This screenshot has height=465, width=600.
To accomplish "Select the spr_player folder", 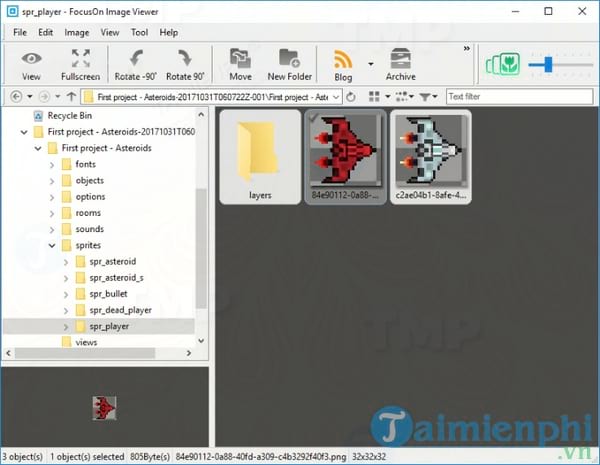I will pyautogui.click(x=109, y=326).
